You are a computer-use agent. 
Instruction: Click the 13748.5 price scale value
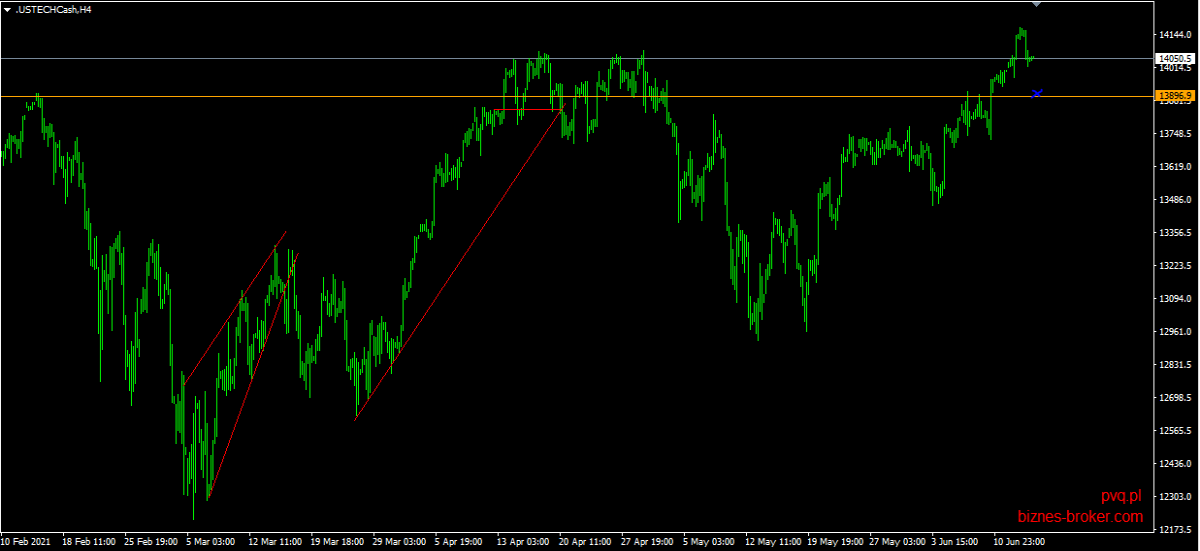[1174, 134]
